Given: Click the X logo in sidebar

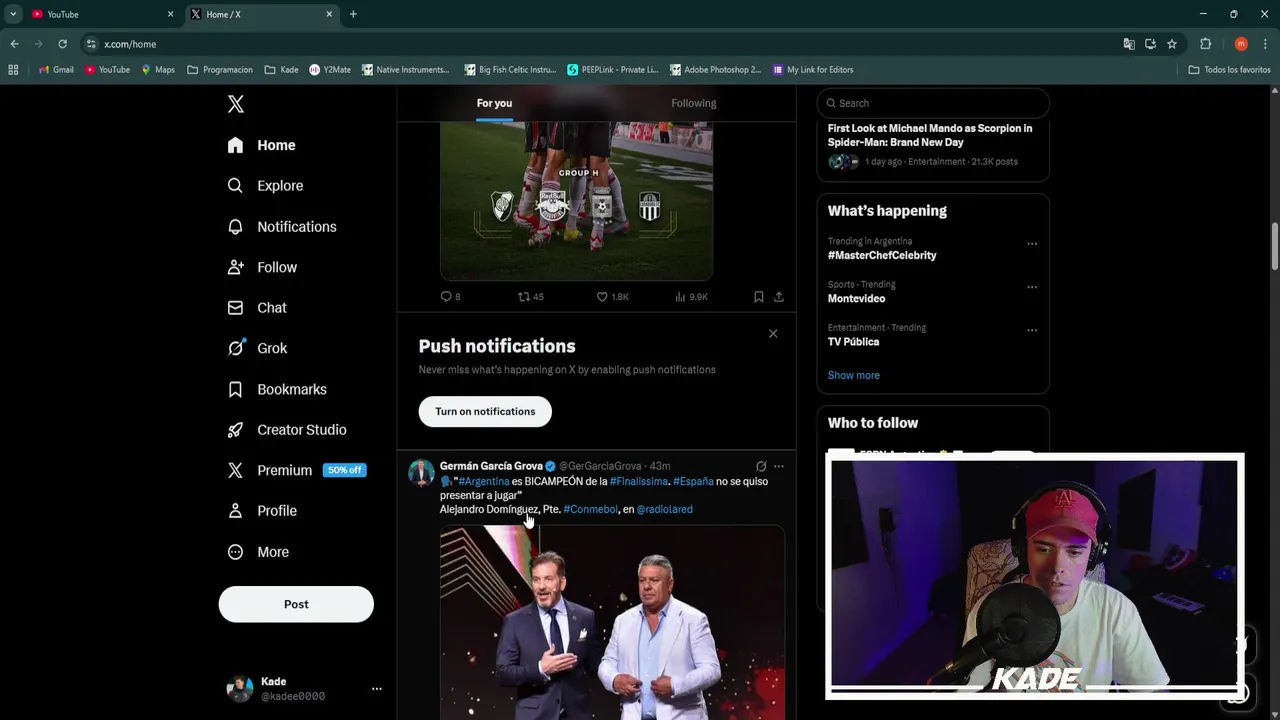Looking at the screenshot, I should [x=235, y=104].
